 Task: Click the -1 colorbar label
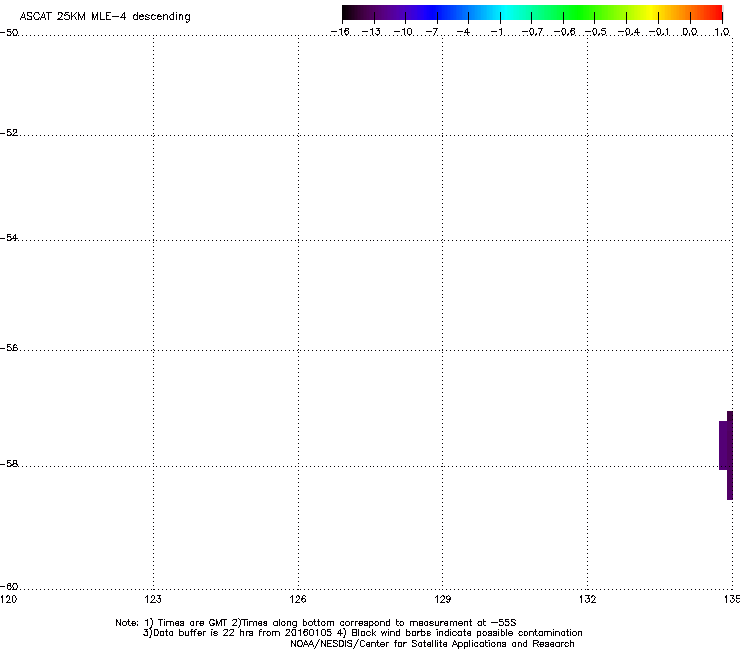click(497, 32)
